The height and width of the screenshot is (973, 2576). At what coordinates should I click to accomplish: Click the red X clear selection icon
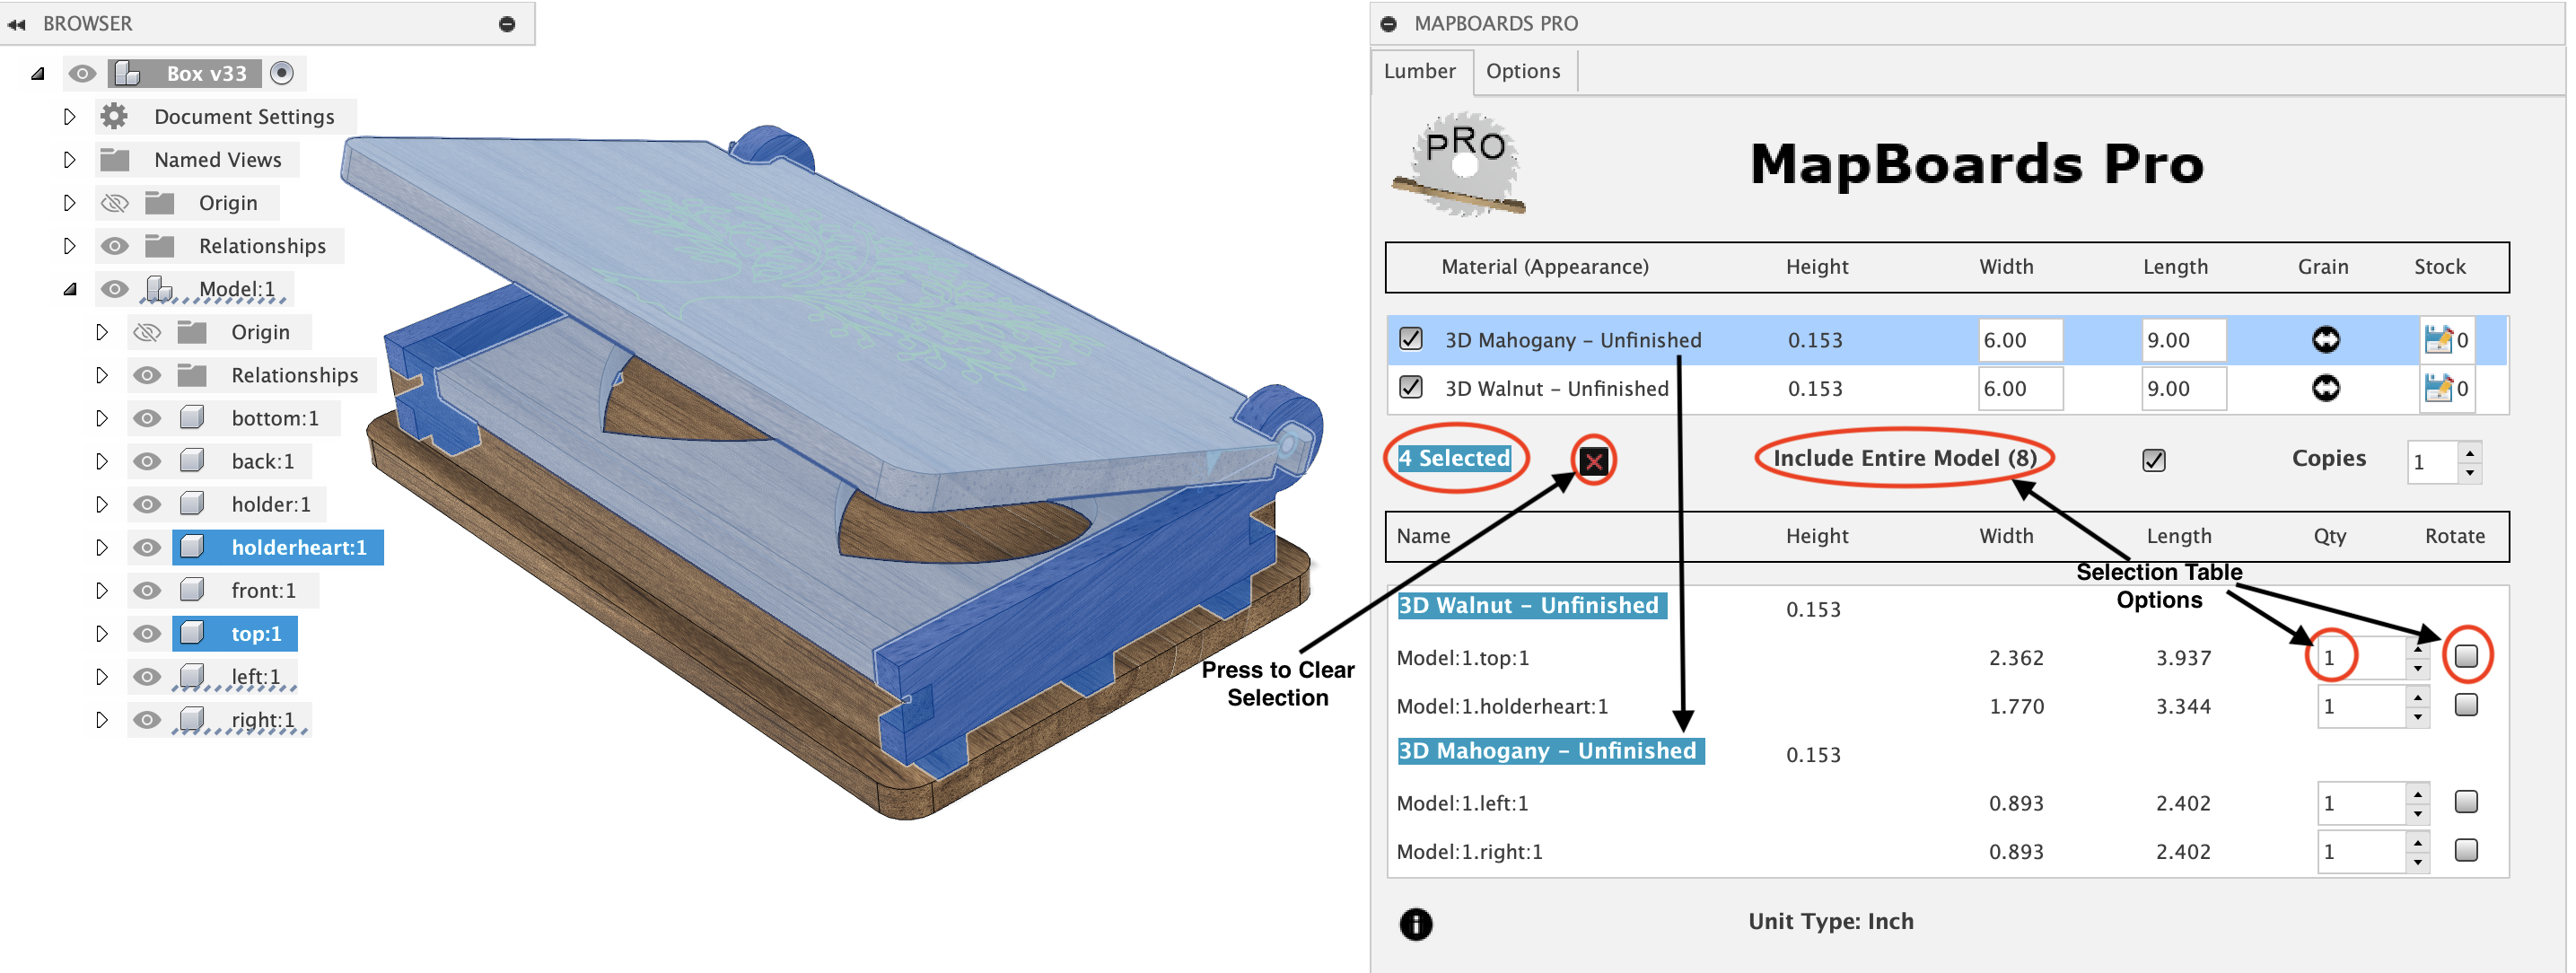pyautogui.click(x=1593, y=461)
